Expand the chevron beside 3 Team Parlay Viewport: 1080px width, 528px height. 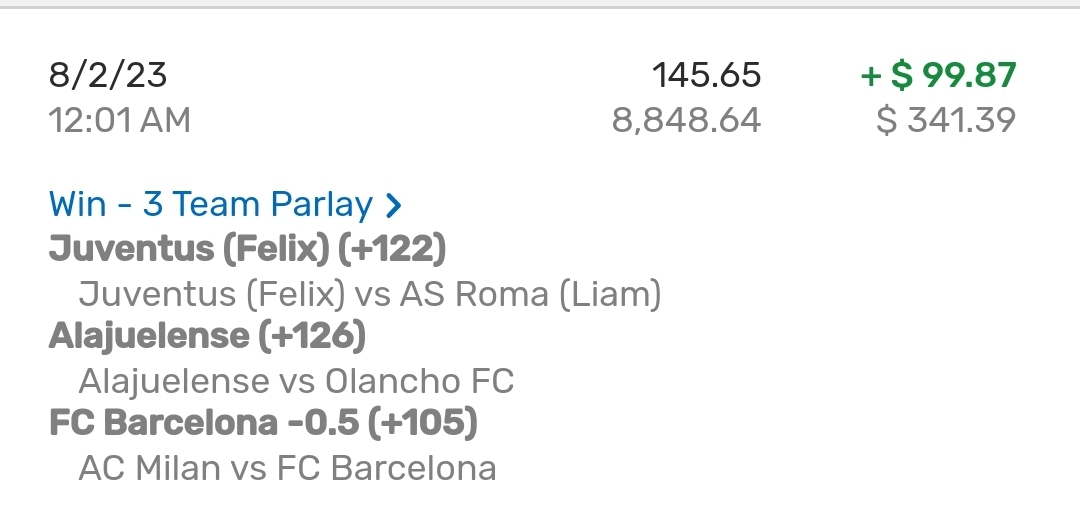[x=394, y=206]
